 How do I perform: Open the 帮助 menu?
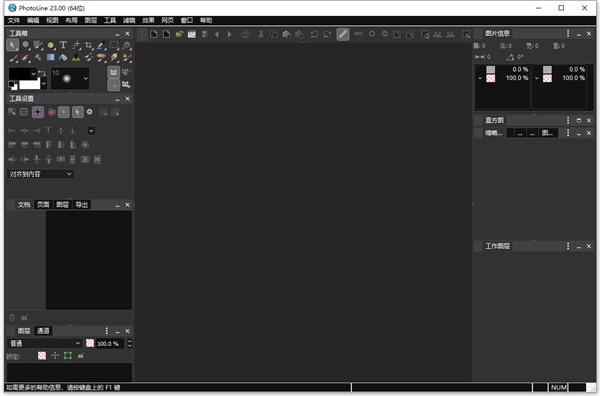[206, 20]
